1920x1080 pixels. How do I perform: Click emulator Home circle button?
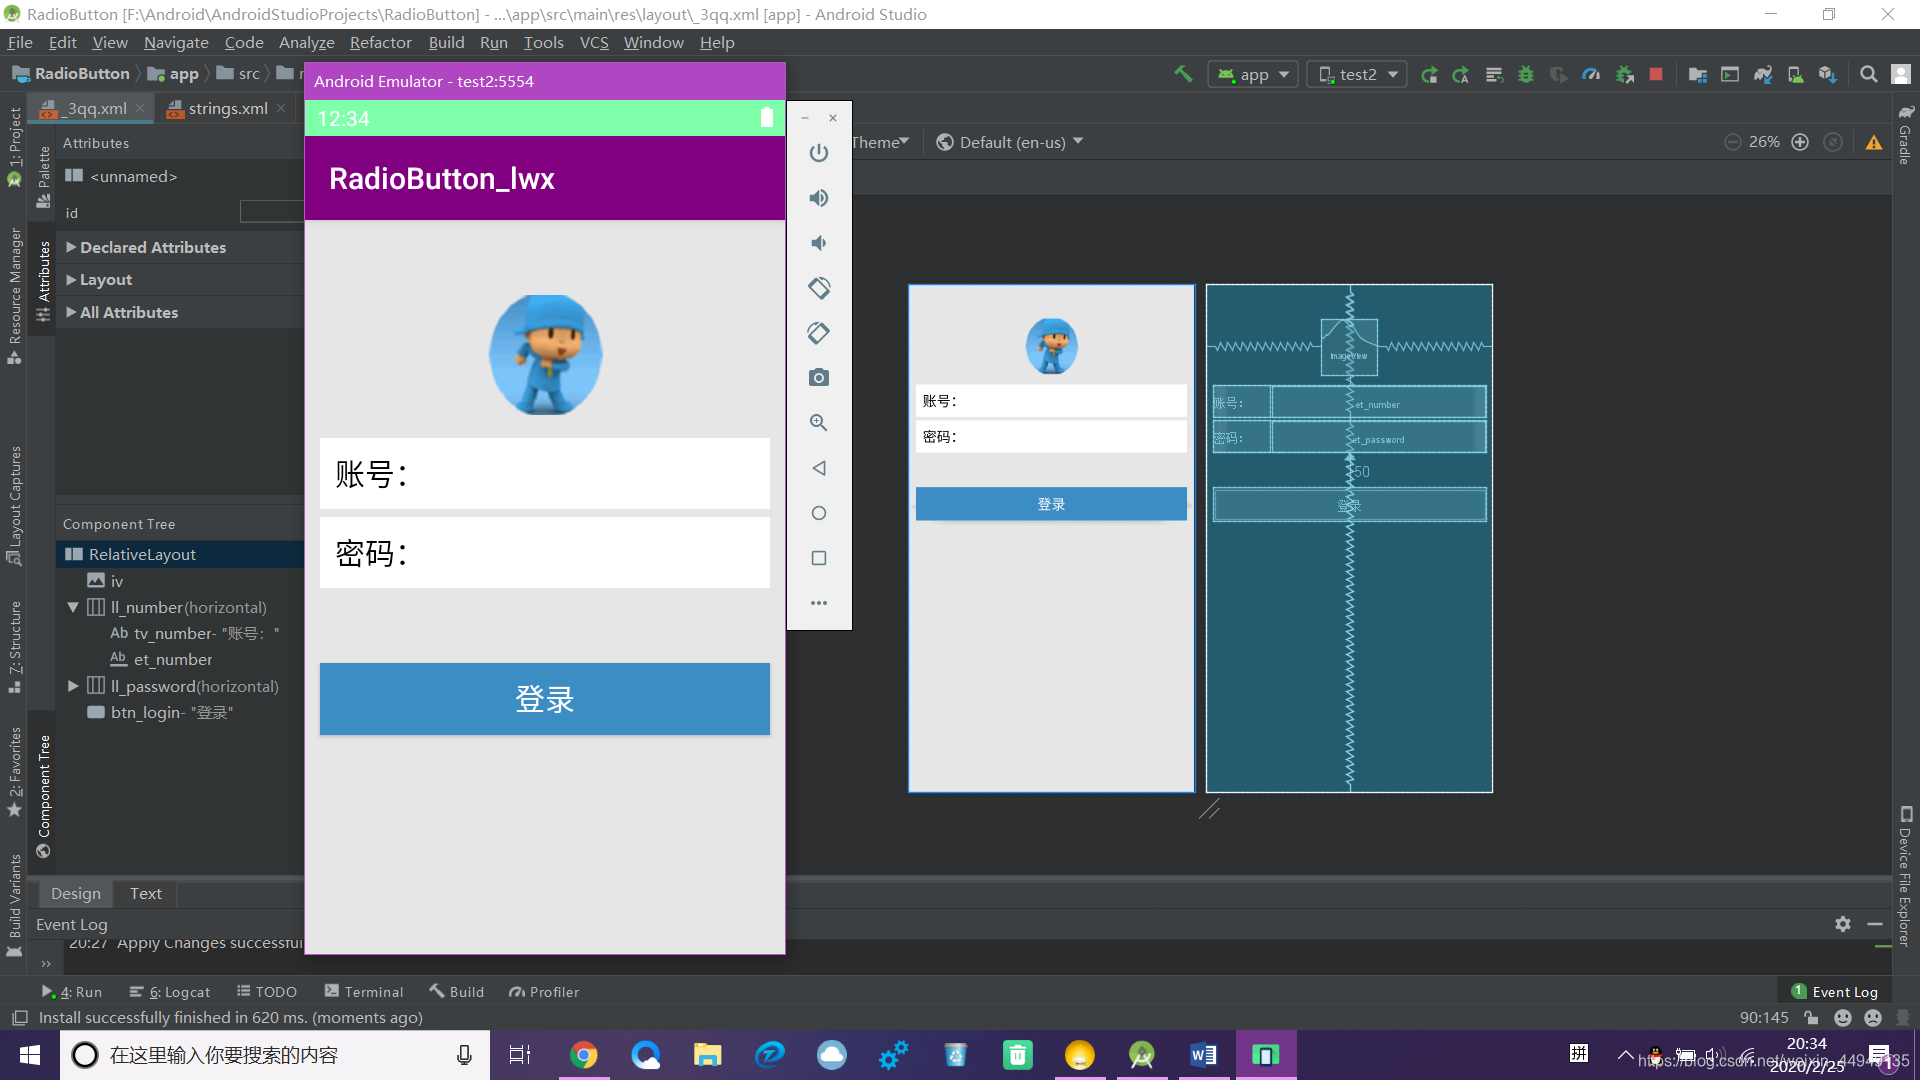click(819, 513)
